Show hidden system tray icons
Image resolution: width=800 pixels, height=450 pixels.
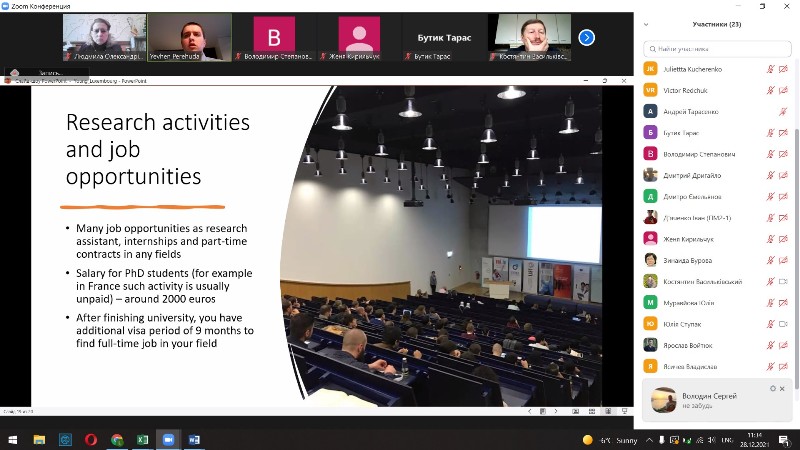[x=649, y=440]
